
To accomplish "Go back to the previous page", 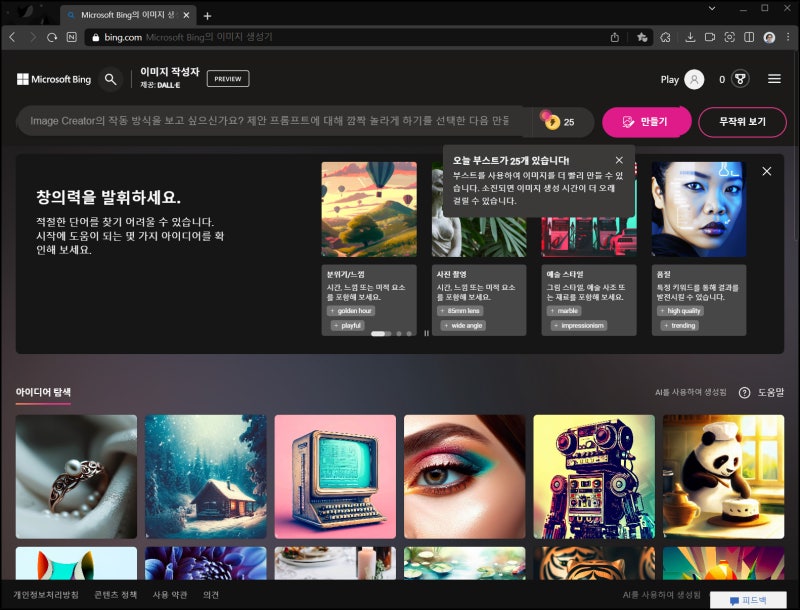I will [x=13, y=37].
